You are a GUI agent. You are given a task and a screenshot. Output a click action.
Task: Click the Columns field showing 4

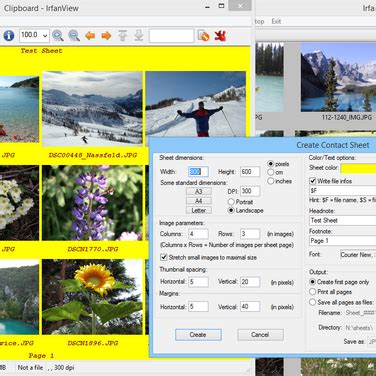click(x=198, y=234)
